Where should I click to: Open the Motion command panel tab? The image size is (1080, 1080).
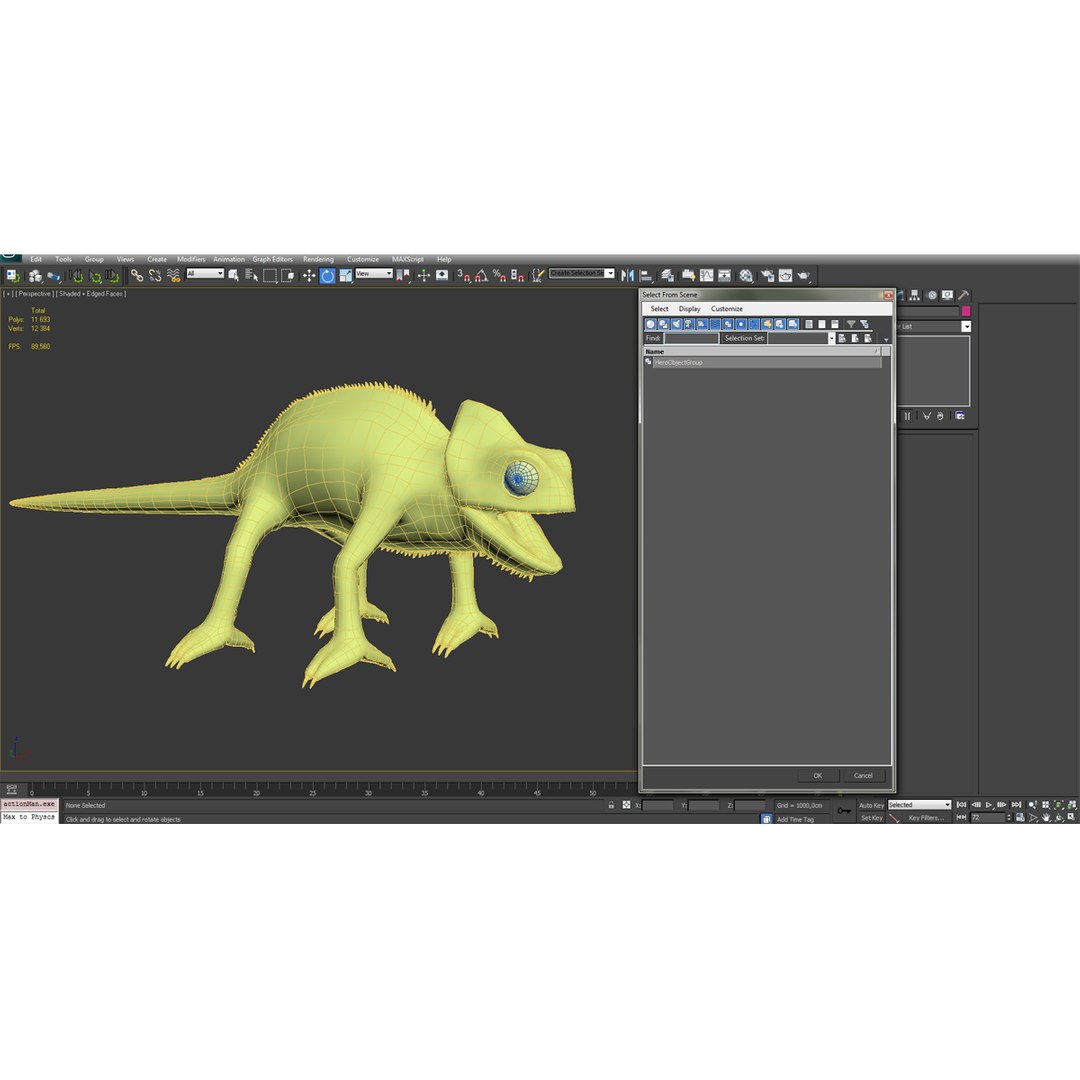[x=932, y=295]
